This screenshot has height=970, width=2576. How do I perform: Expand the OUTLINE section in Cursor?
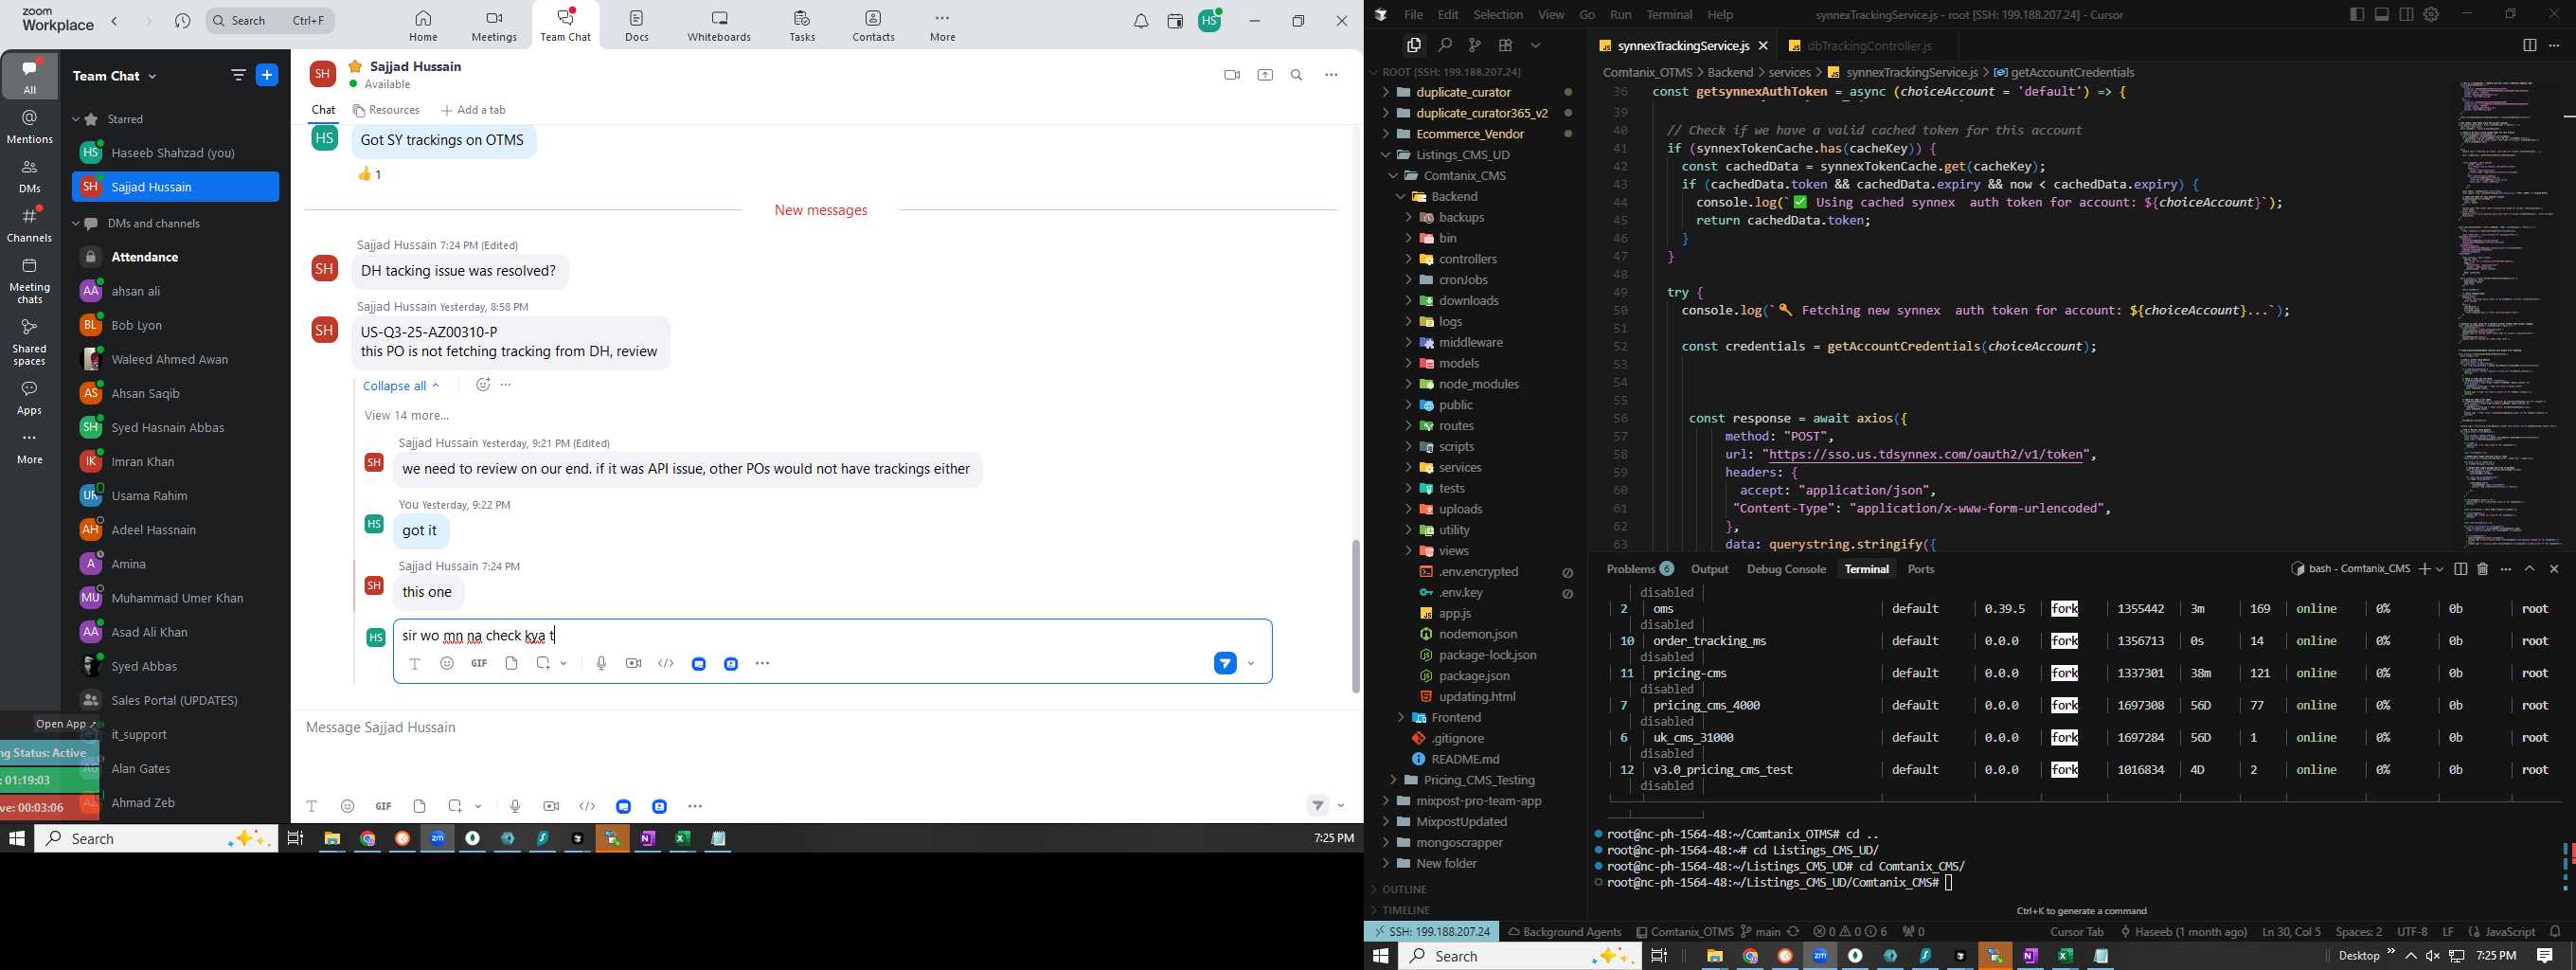pos(1404,889)
